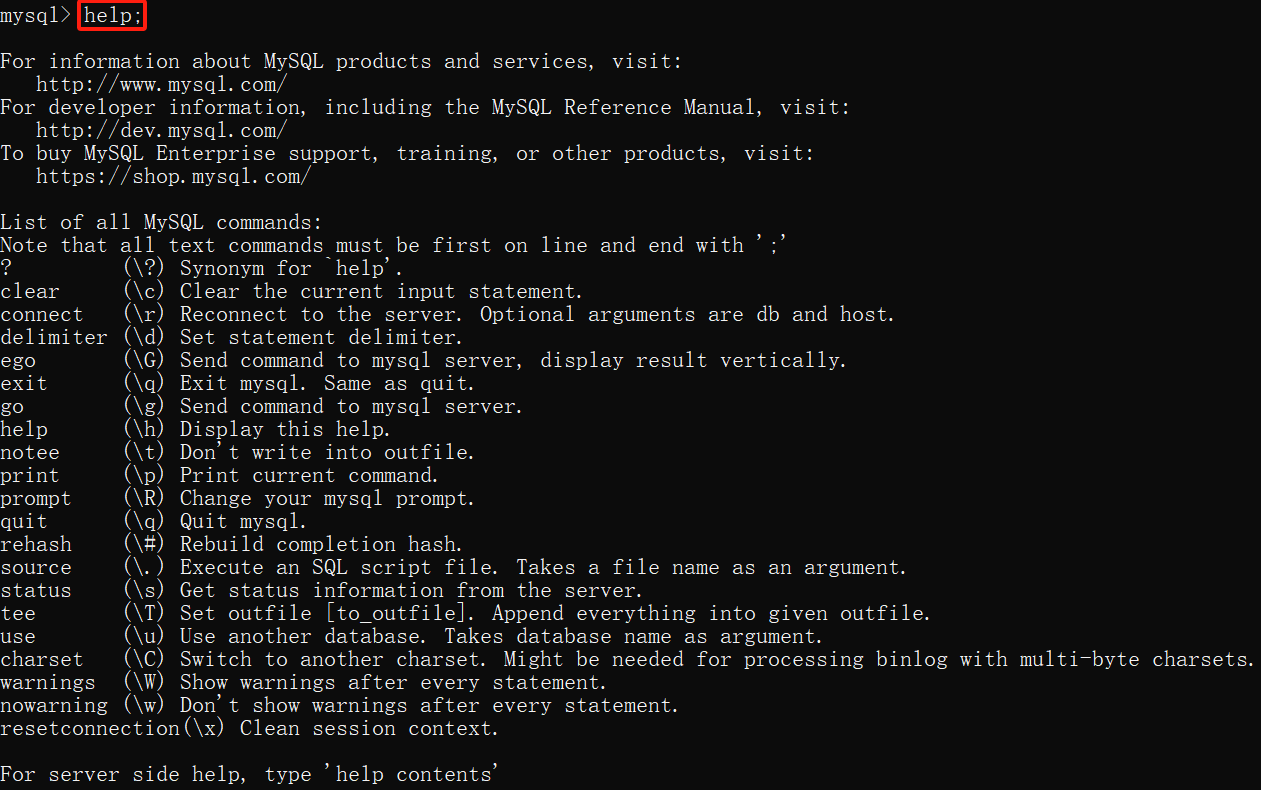Click the 'source' command entry

click(36, 568)
